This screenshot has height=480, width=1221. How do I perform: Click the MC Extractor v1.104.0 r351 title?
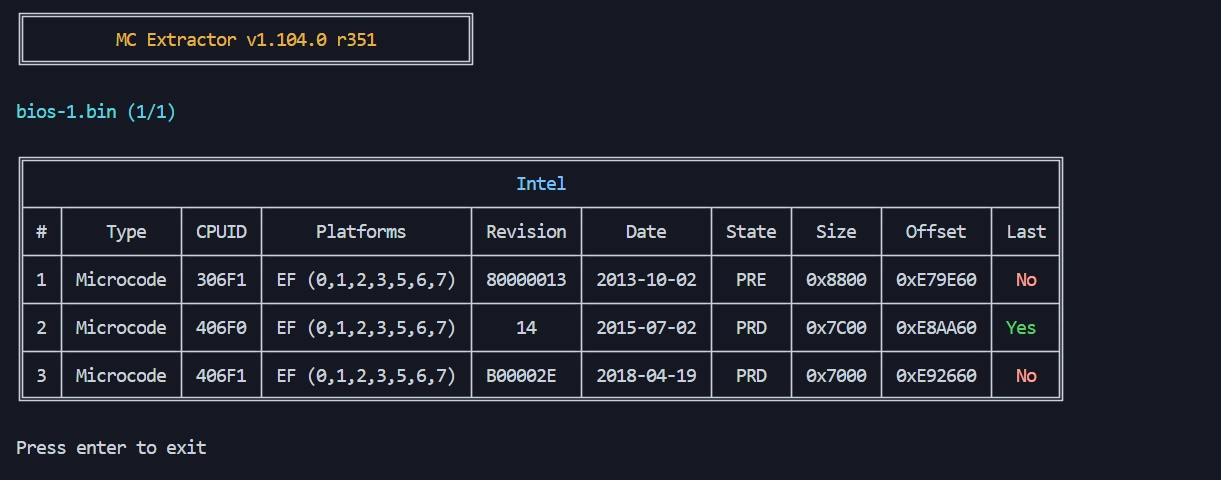[246, 40]
